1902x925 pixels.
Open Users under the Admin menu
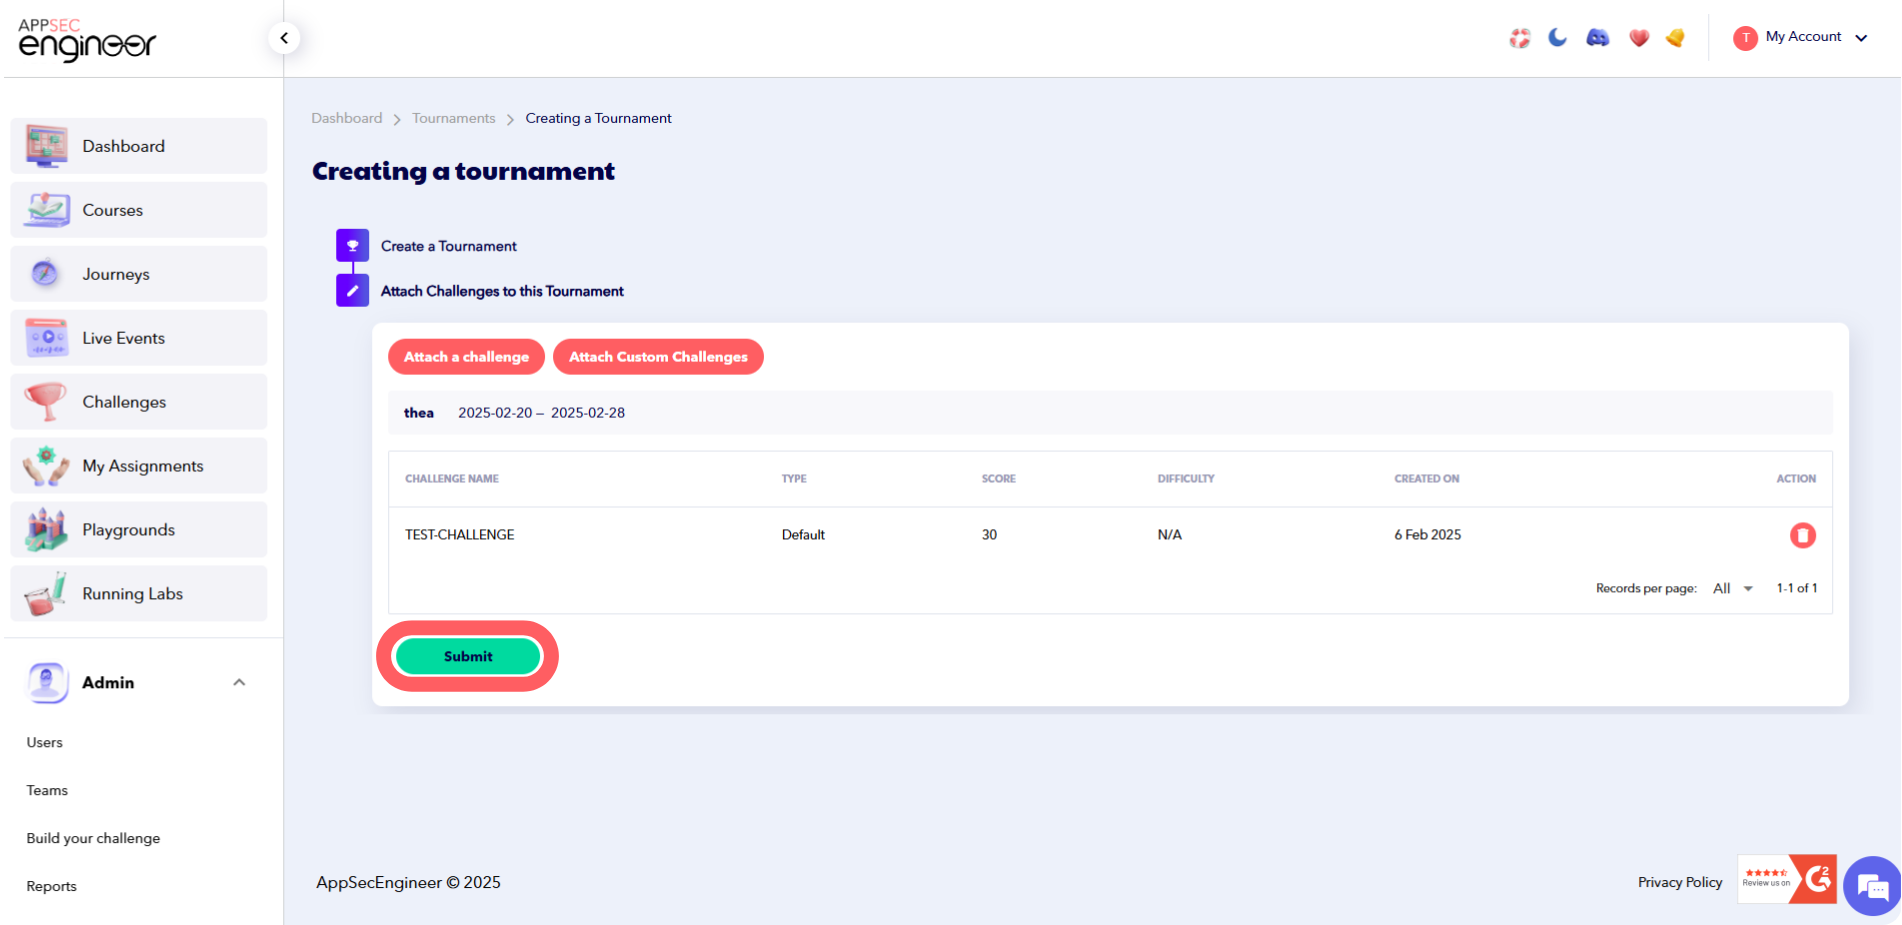[44, 742]
